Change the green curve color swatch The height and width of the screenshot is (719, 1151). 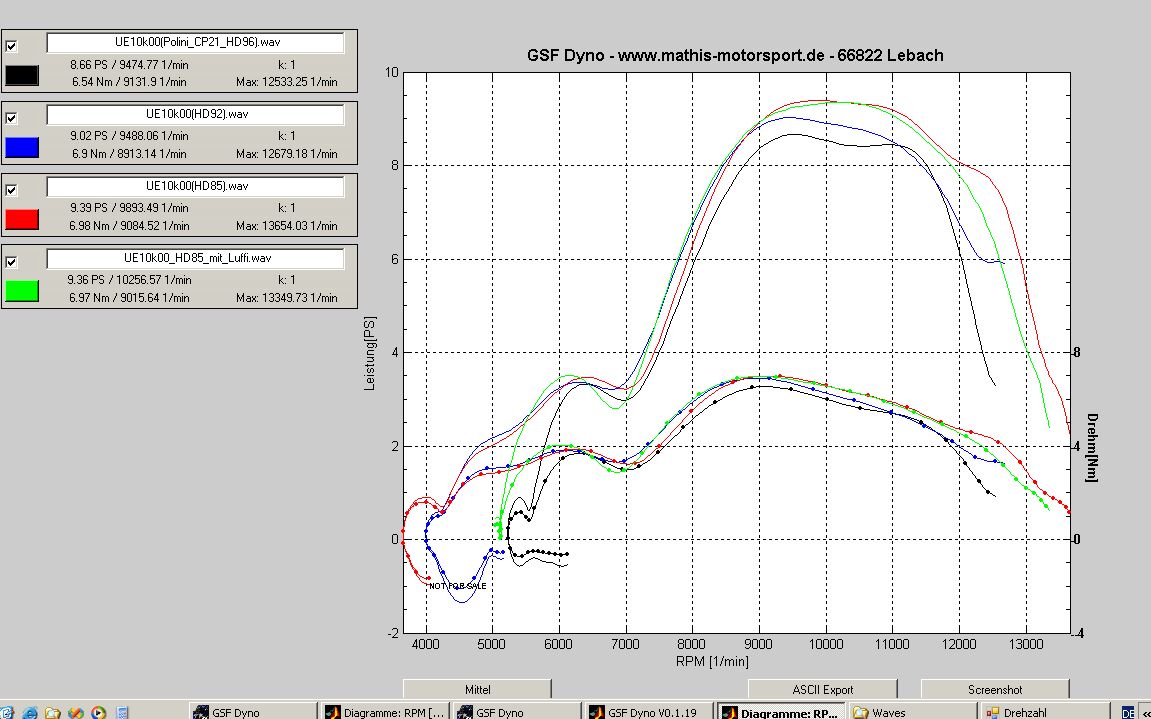click(22, 291)
